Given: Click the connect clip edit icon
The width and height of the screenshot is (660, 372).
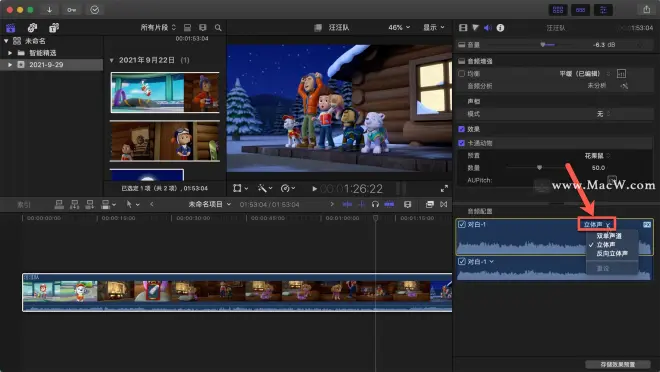Looking at the screenshot, I should pos(59,205).
